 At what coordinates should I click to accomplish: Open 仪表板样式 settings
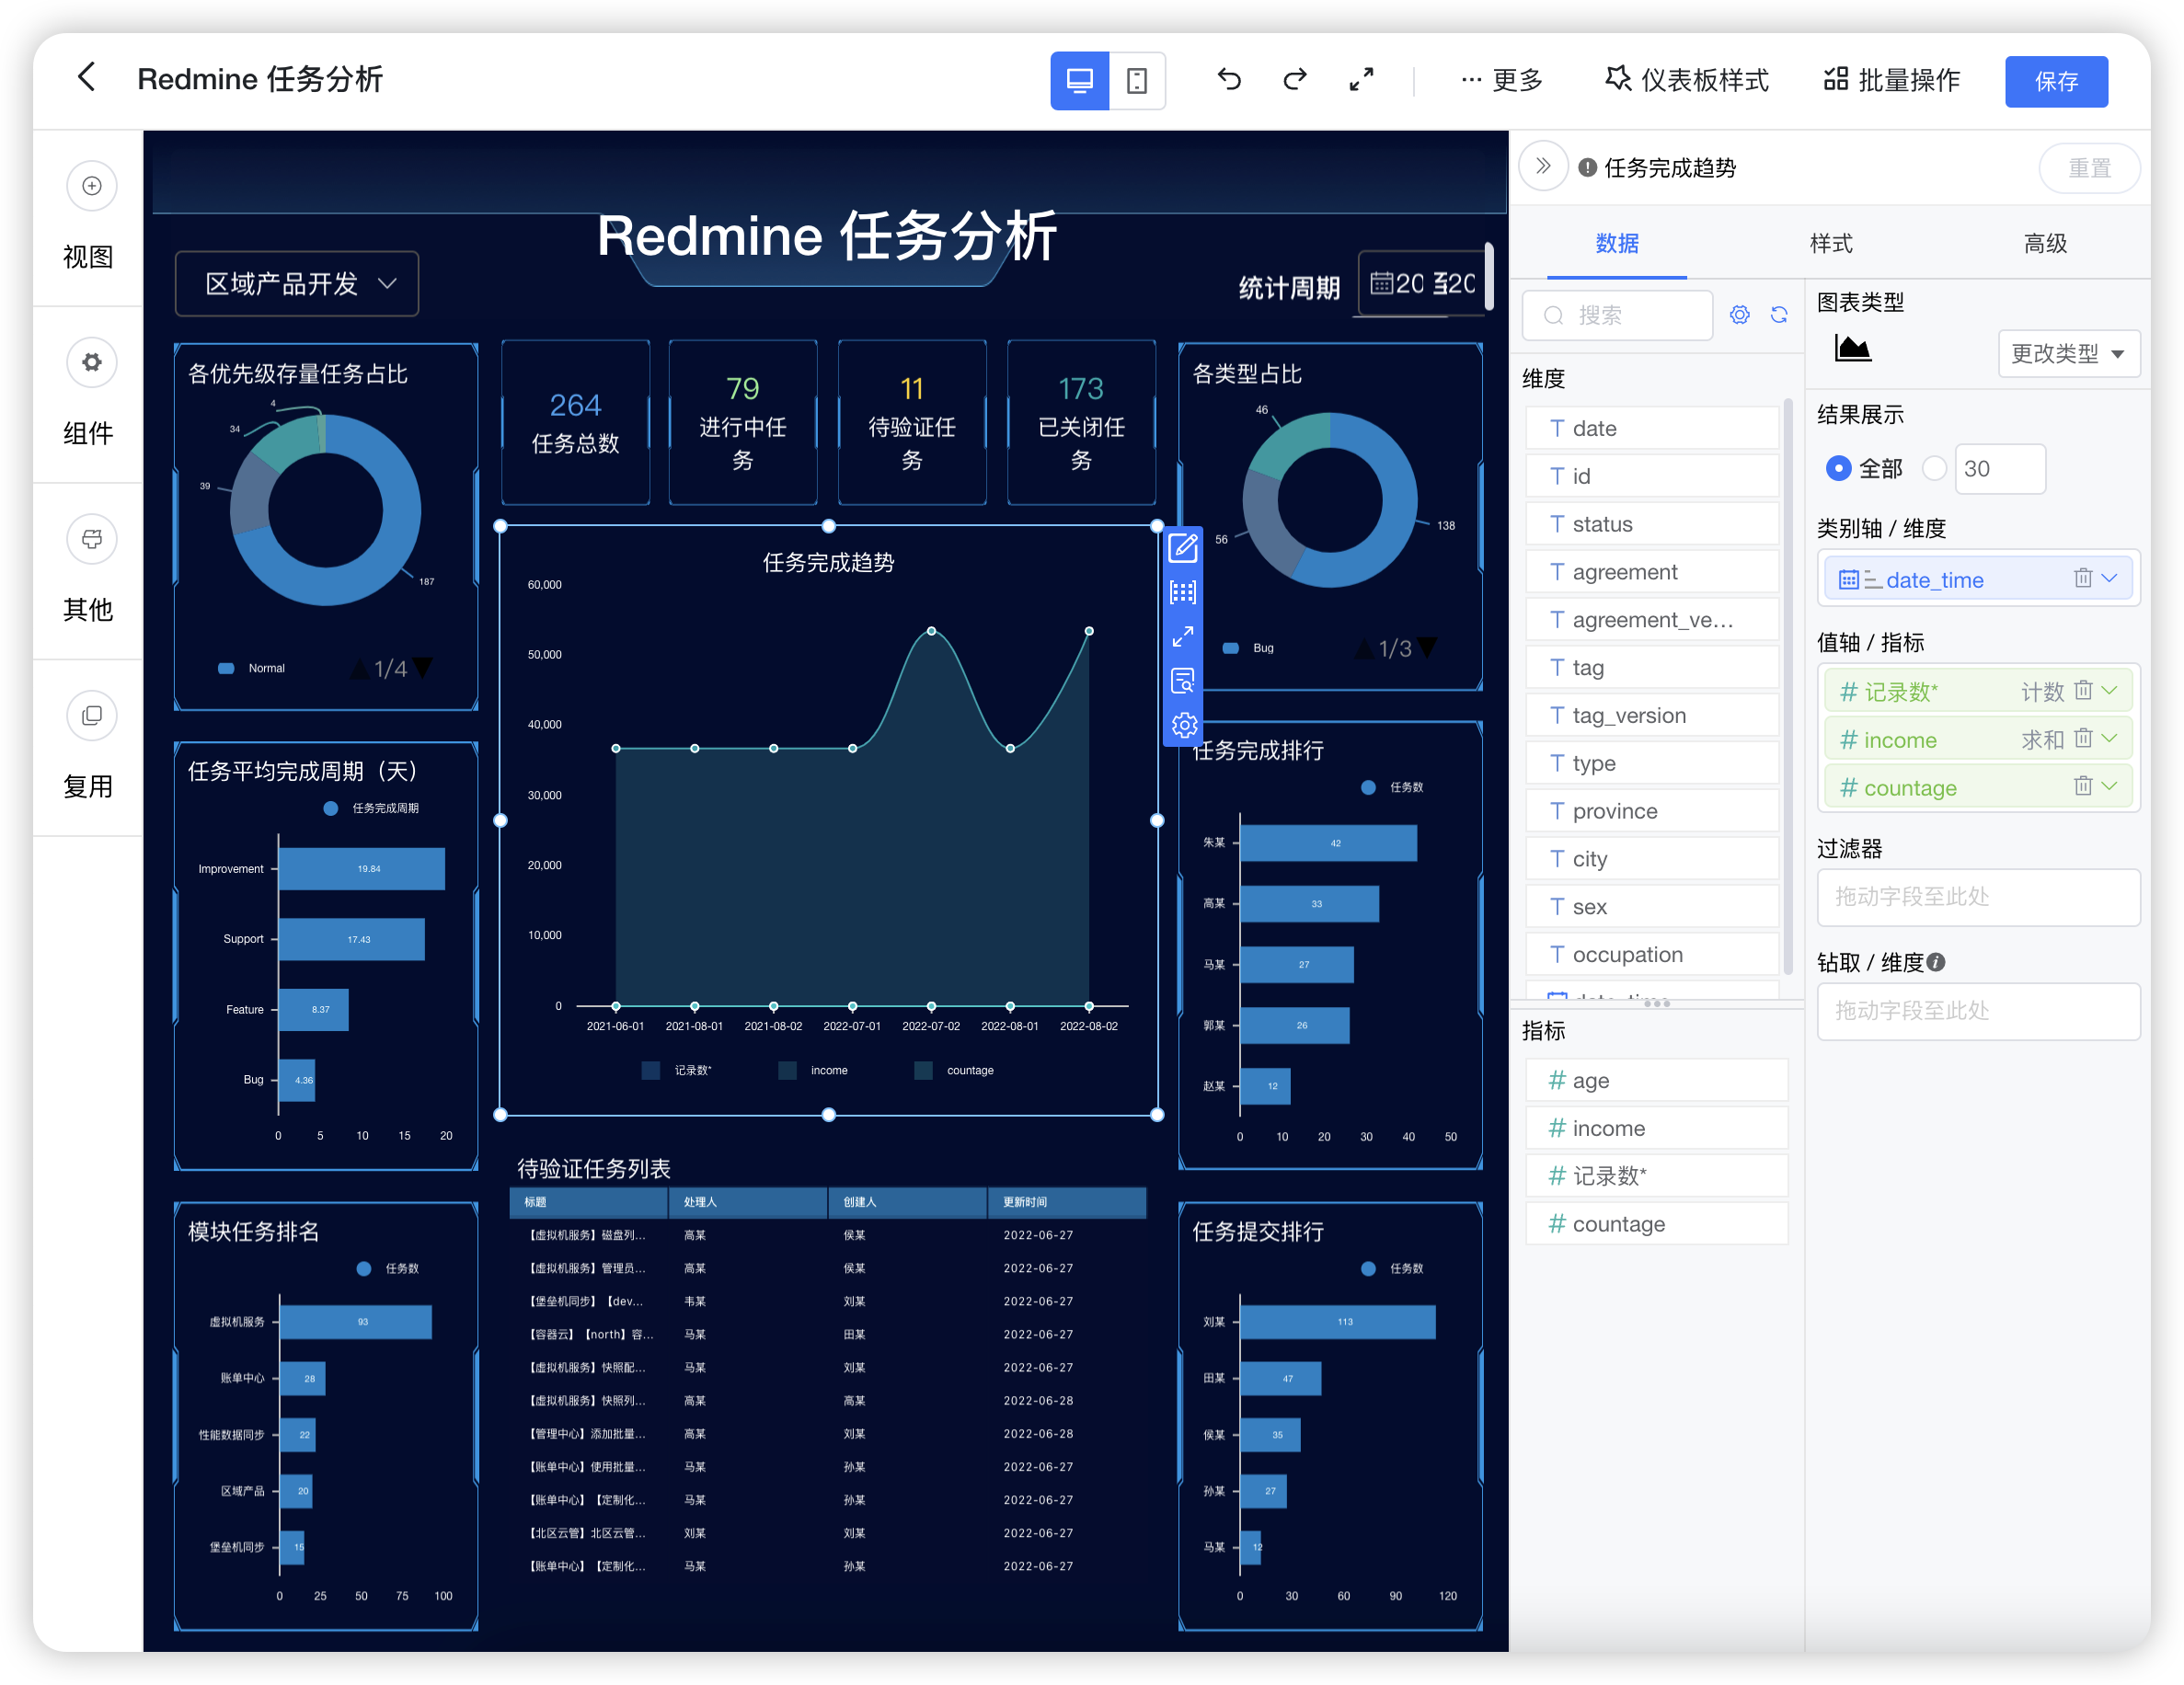pyautogui.click(x=1686, y=80)
